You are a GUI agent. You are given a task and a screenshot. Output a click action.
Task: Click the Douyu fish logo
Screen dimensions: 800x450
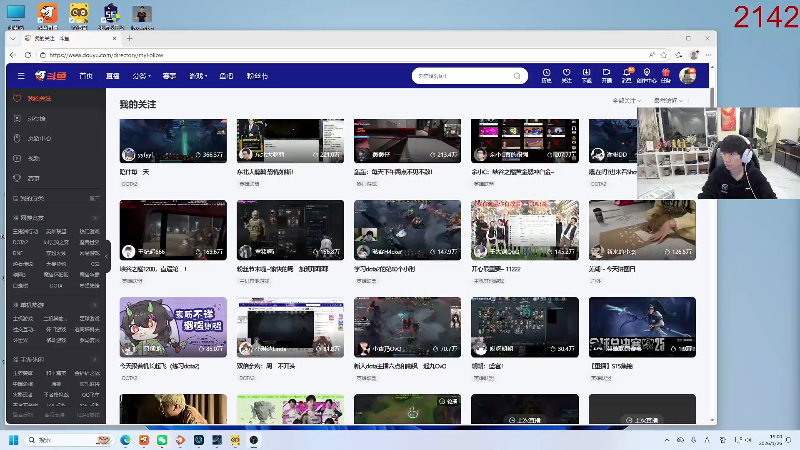coord(51,76)
